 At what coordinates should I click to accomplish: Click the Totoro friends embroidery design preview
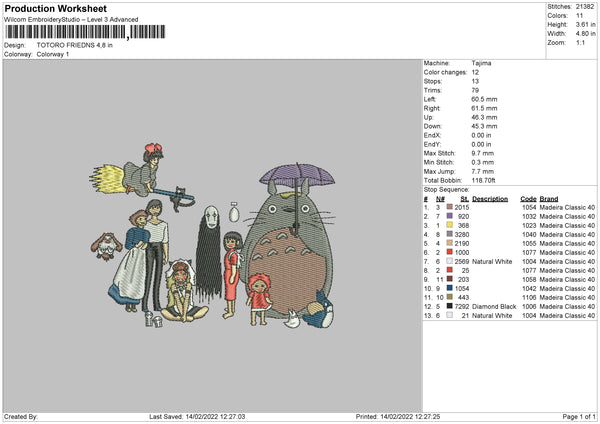point(213,235)
